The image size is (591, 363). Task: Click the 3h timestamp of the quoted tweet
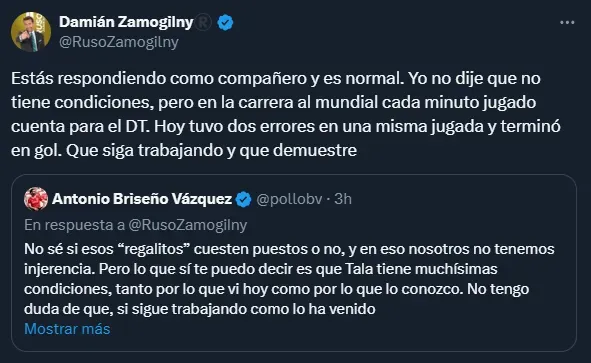tap(343, 199)
